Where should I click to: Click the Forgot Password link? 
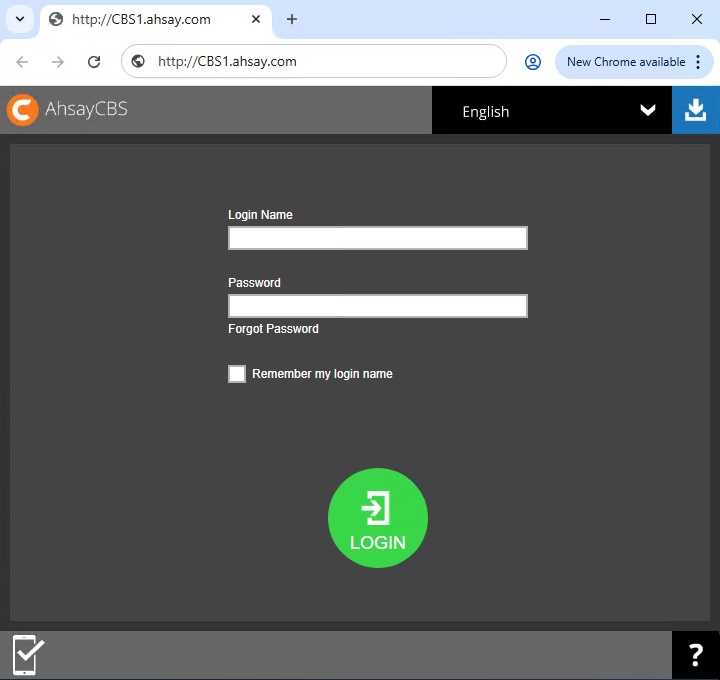(273, 329)
